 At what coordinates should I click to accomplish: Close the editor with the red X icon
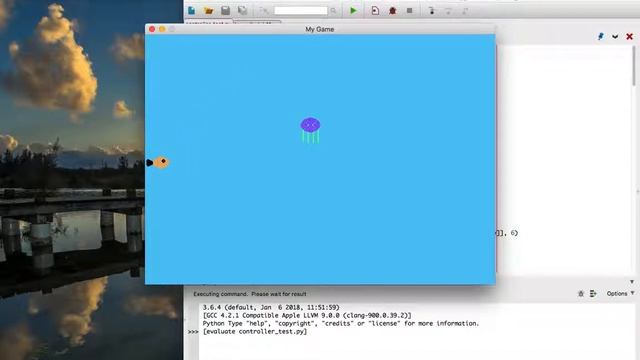pyautogui.click(x=629, y=36)
